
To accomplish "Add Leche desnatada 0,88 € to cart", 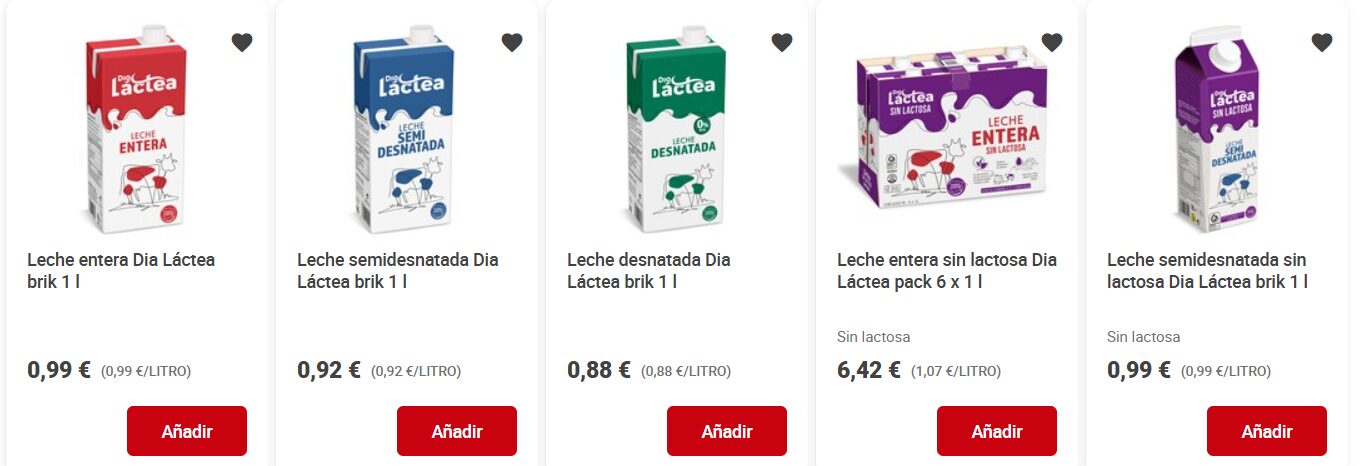I will coord(727,431).
